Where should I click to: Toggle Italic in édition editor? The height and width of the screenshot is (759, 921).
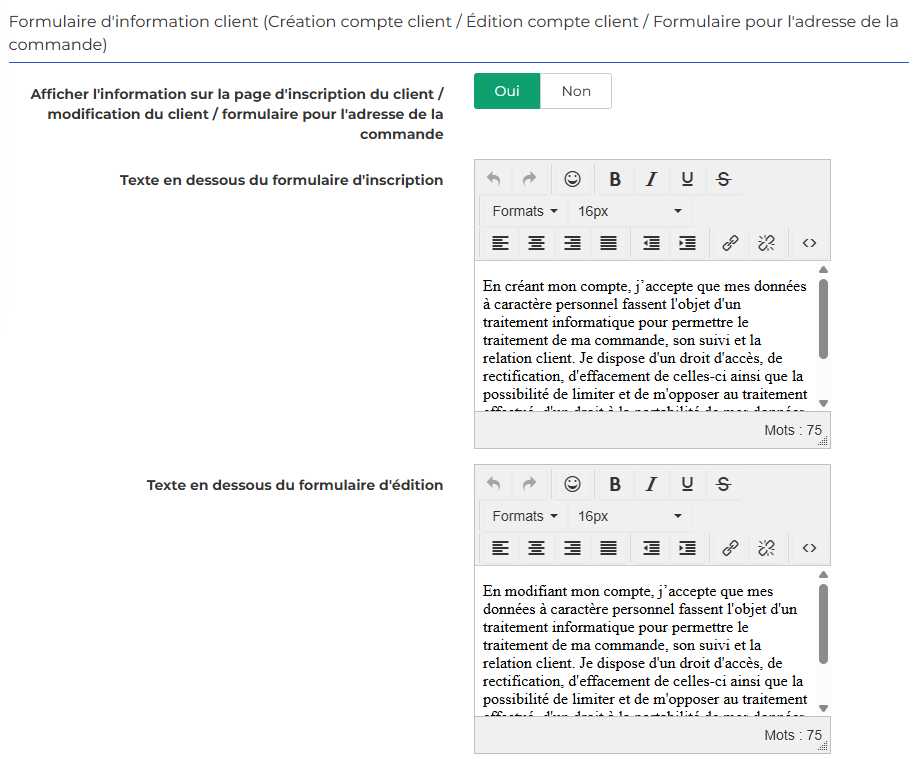click(651, 484)
